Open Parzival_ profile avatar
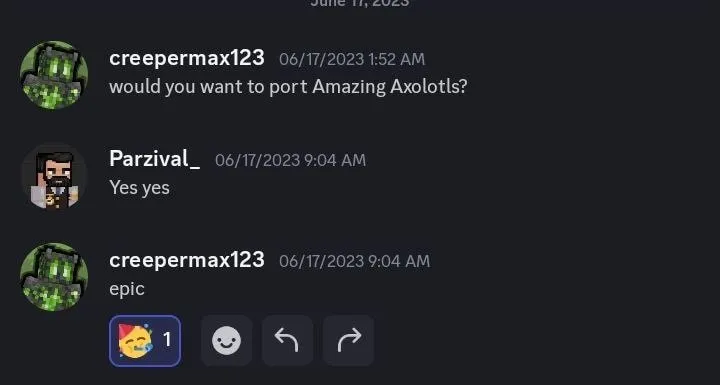Screen dimensions: 720x385 coord(54,177)
